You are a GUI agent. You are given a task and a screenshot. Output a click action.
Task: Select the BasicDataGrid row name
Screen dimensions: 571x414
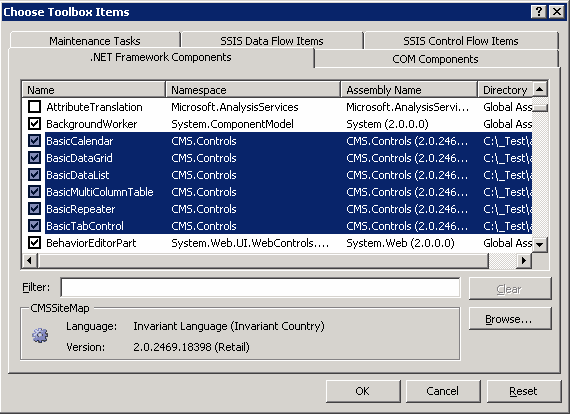click(x=79, y=158)
